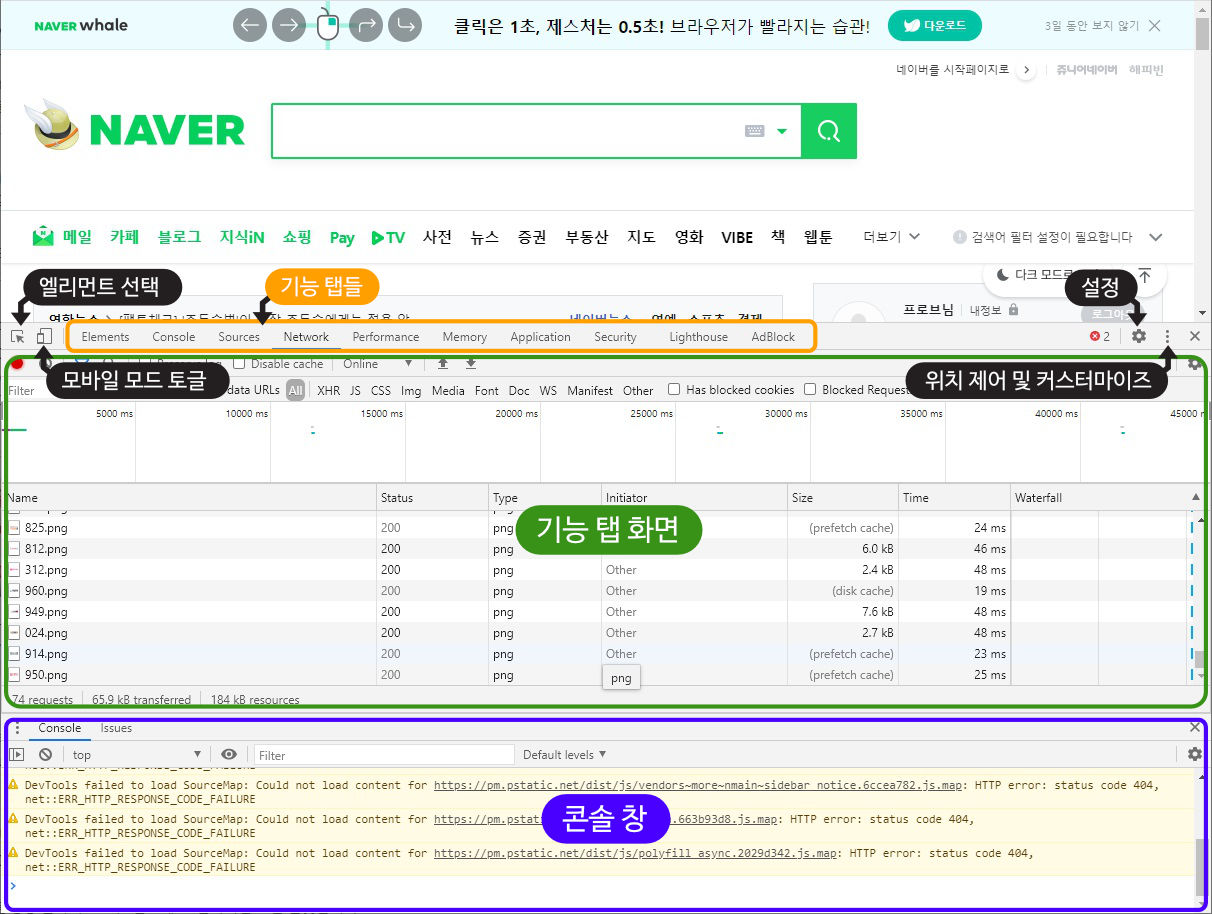Image resolution: width=1212 pixels, height=914 pixels.
Task: Clear the console with the block icon
Action: [45, 755]
